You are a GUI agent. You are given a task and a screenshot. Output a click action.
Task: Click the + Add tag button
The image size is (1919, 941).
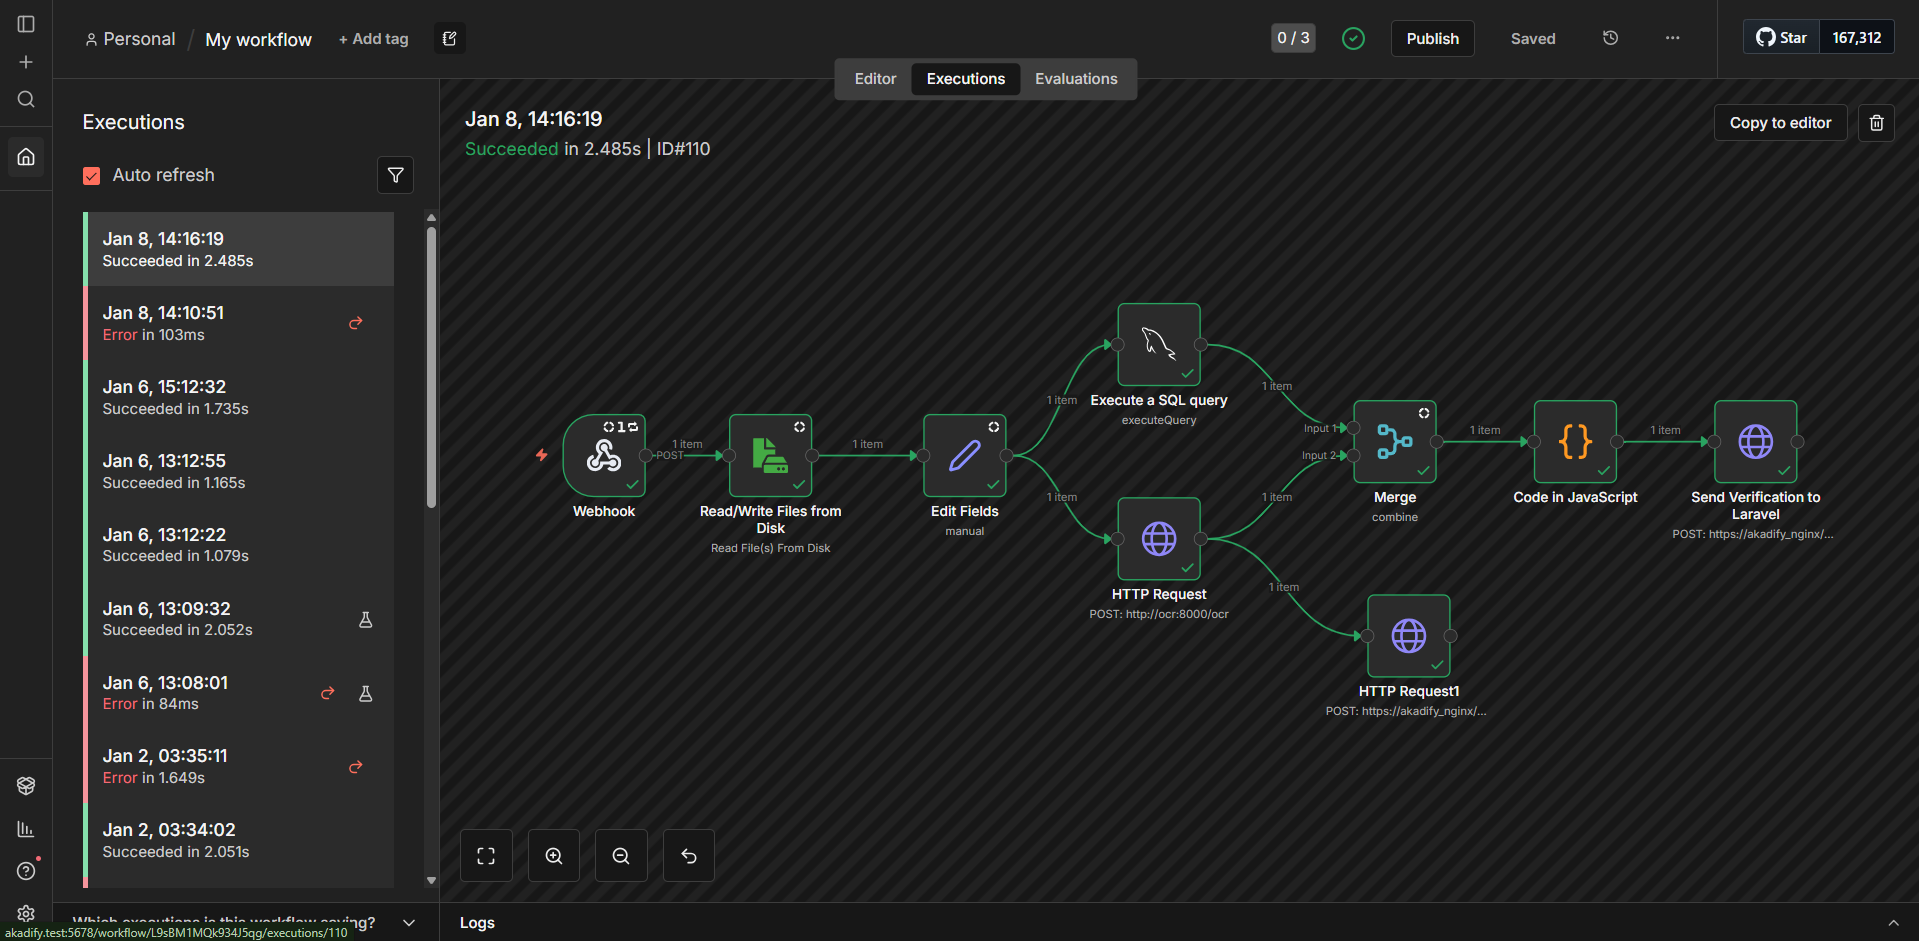pyautogui.click(x=373, y=39)
